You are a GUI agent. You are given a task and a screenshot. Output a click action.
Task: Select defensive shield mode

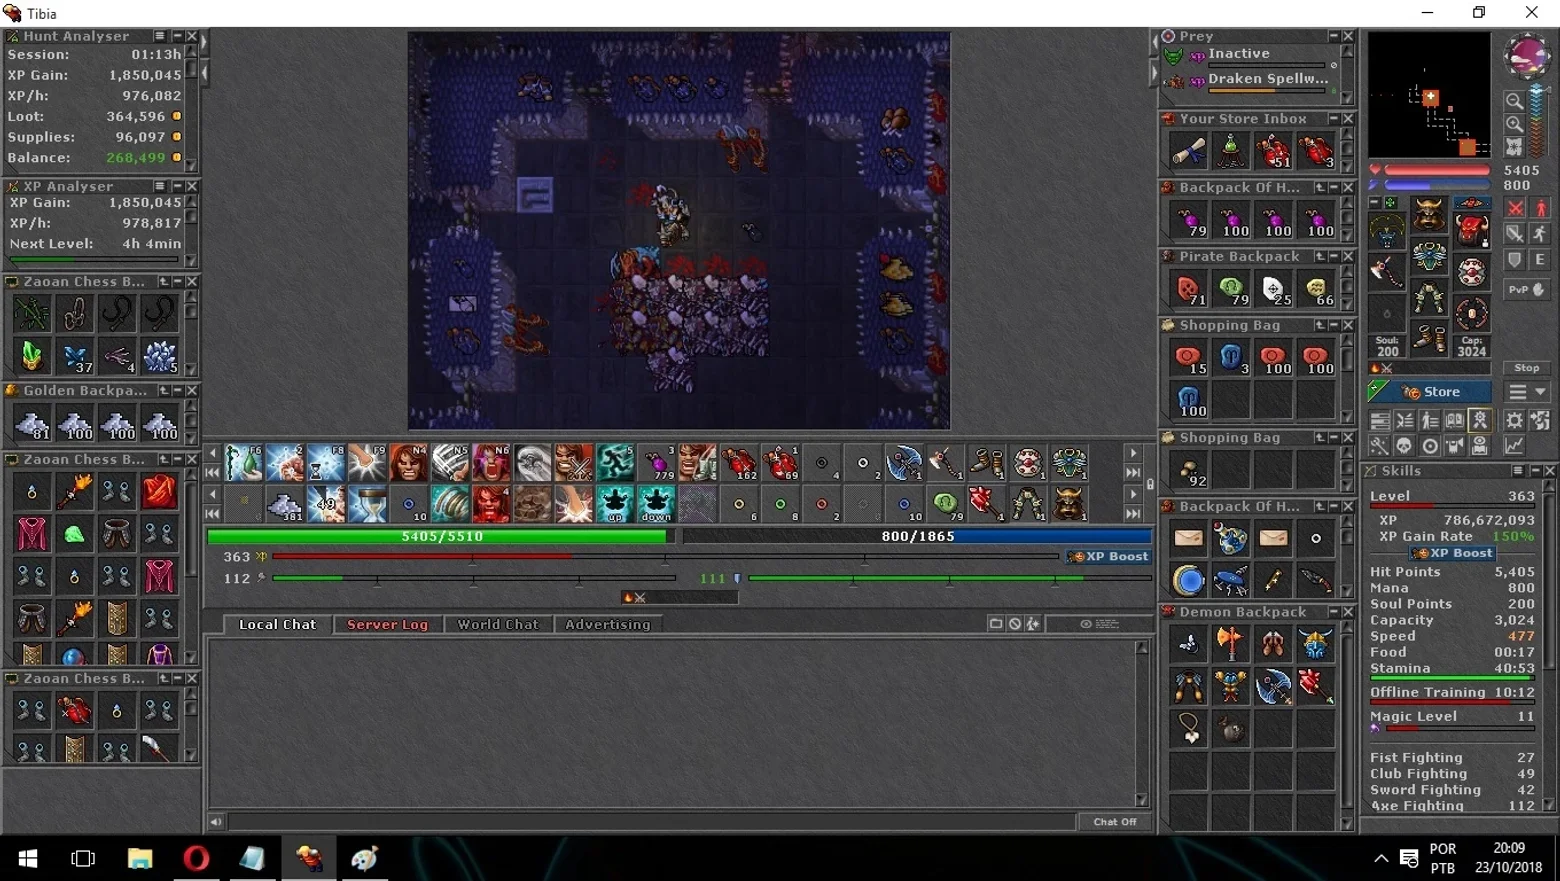point(1516,260)
